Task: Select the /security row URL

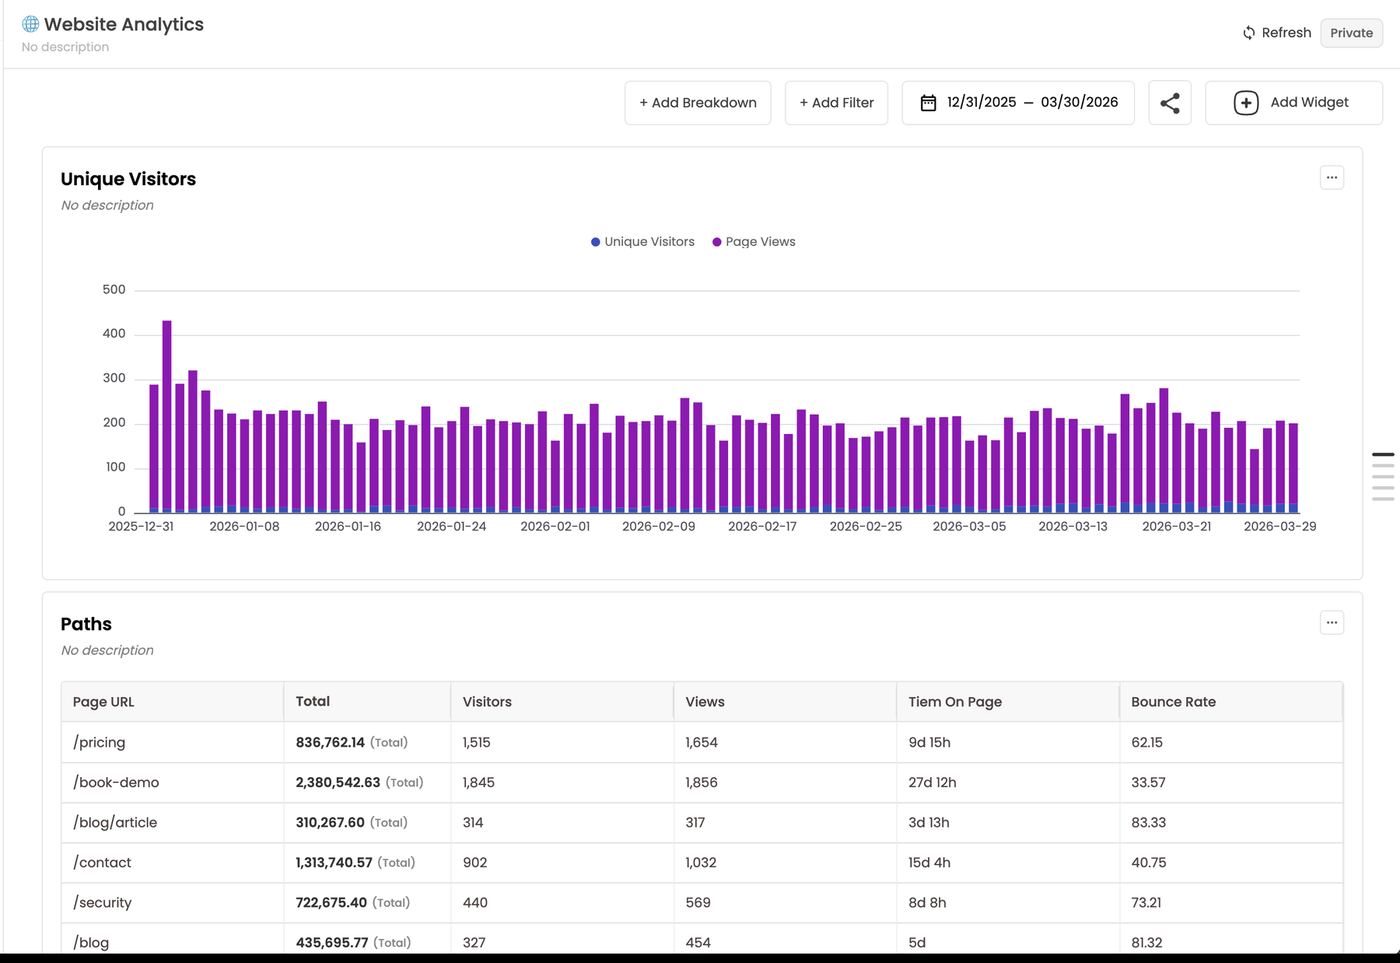Action: click(102, 903)
